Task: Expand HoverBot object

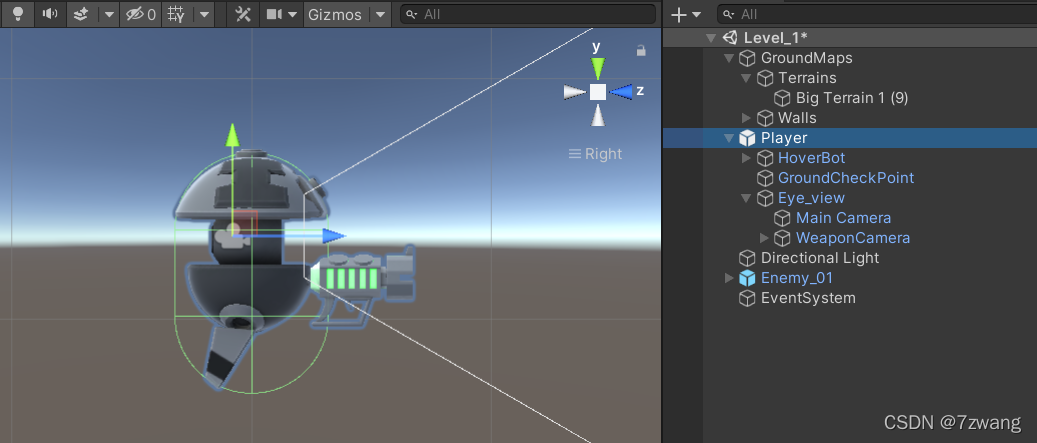Action: tap(746, 158)
